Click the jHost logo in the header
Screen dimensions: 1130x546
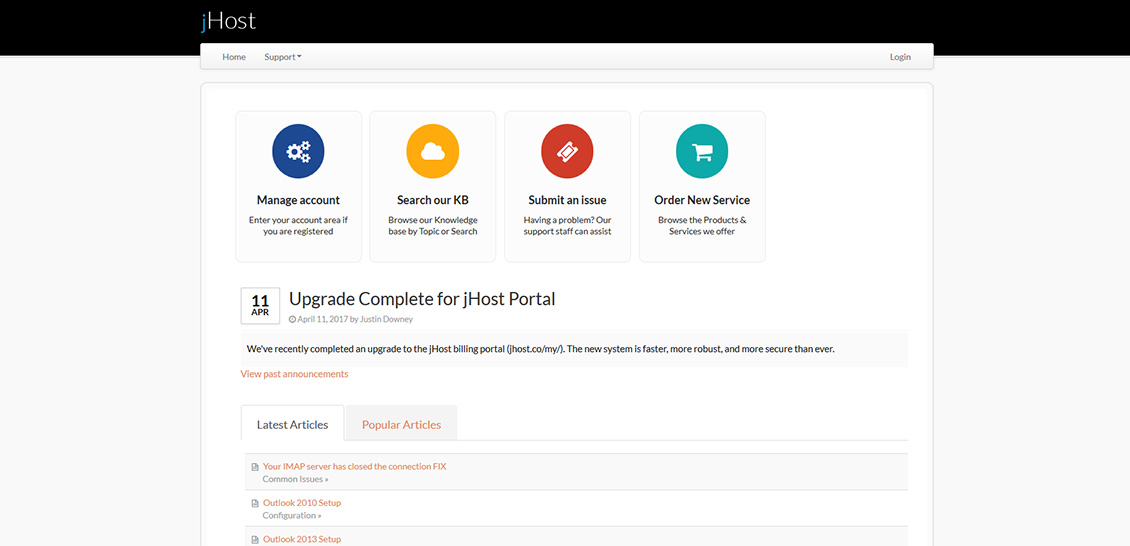[x=228, y=21]
